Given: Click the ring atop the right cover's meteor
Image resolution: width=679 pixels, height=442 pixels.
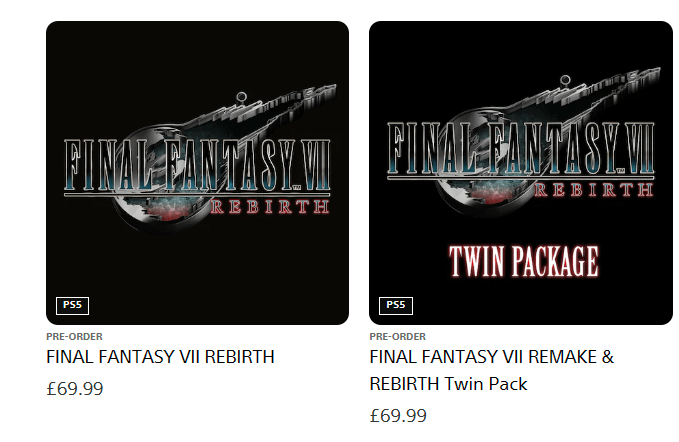Looking at the screenshot, I should point(565,80).
